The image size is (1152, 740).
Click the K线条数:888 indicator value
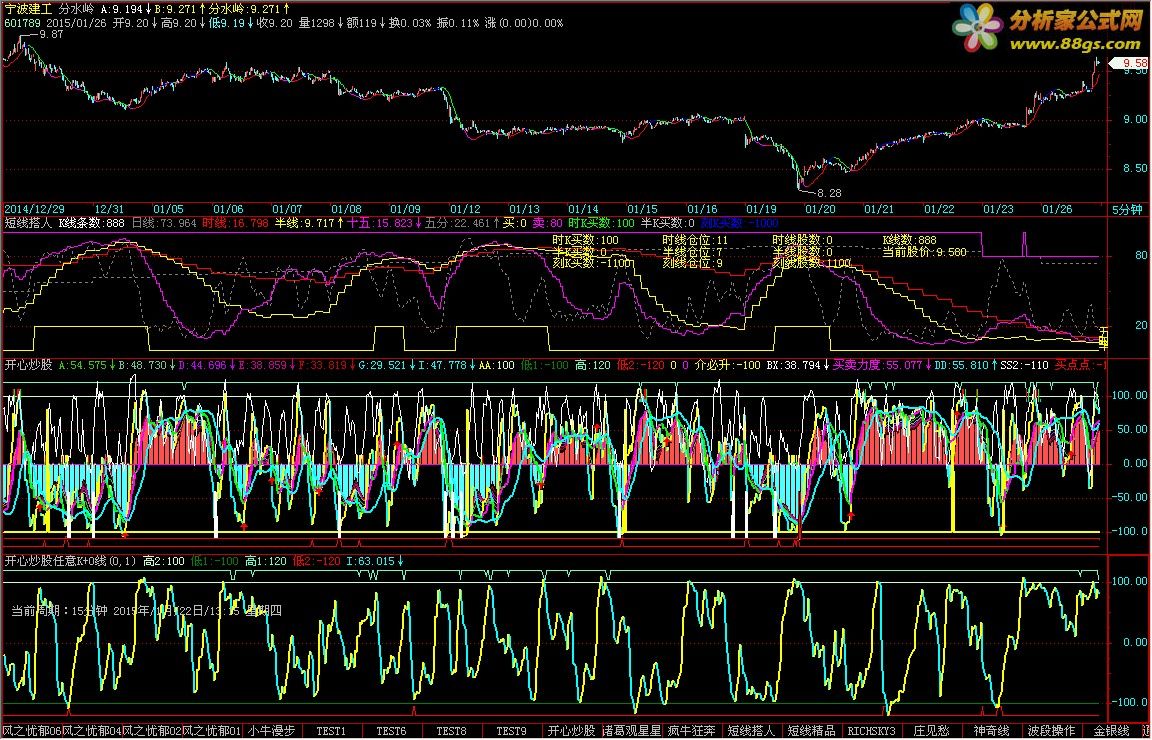pos(92,223)
